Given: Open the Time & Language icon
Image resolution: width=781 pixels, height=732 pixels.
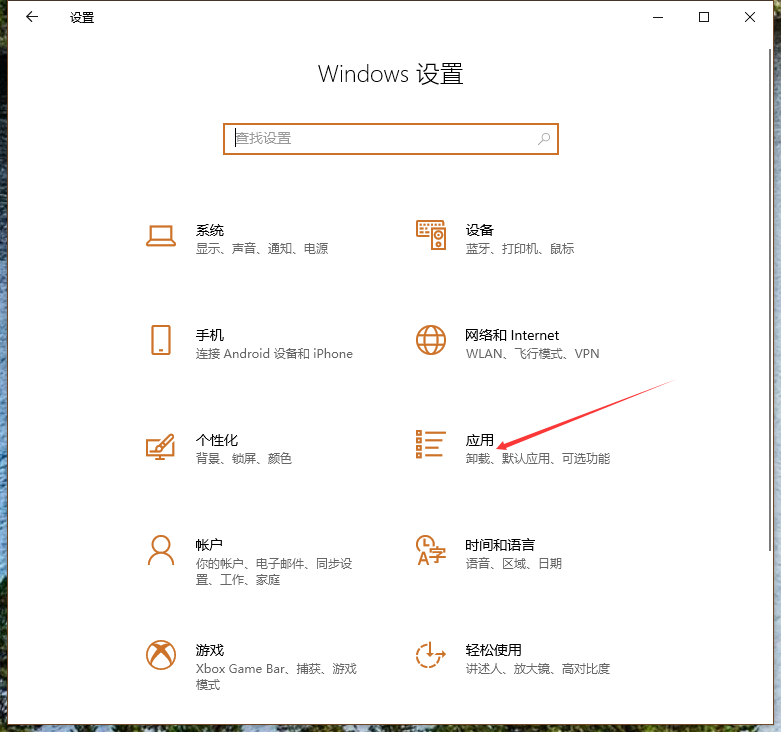Looking at the screenshot, I should 430,550.
